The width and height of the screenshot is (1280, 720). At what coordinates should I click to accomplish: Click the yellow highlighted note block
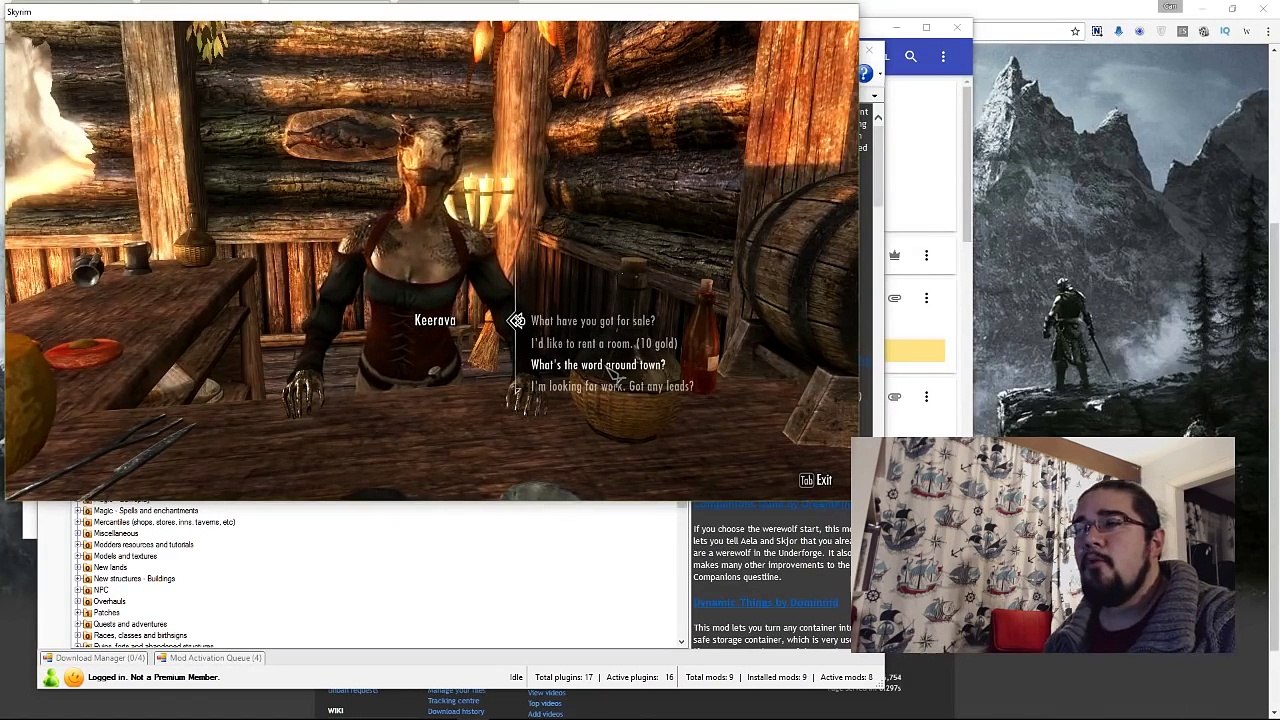pyautogui.click(x=915, y=350)
